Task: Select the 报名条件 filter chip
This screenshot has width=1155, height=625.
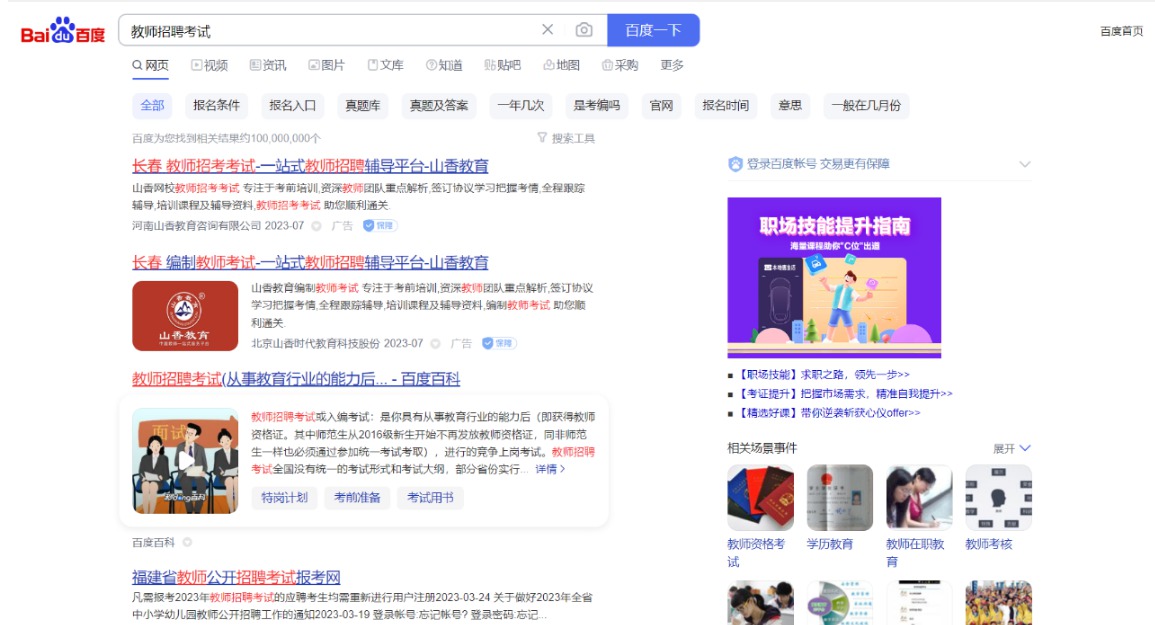Action: (216, 106)
